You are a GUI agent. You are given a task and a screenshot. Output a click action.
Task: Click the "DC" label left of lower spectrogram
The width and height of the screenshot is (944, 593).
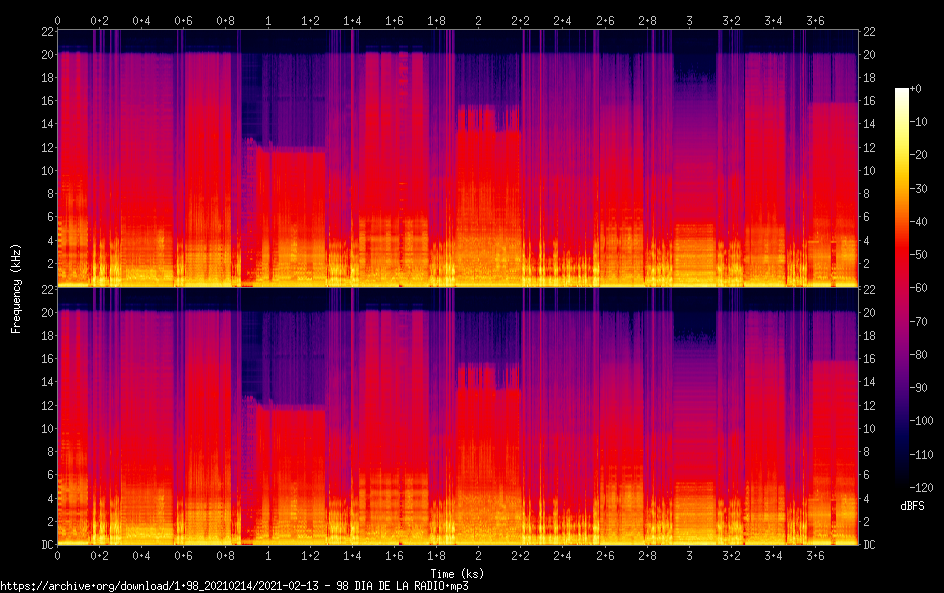tap(48, 544)
